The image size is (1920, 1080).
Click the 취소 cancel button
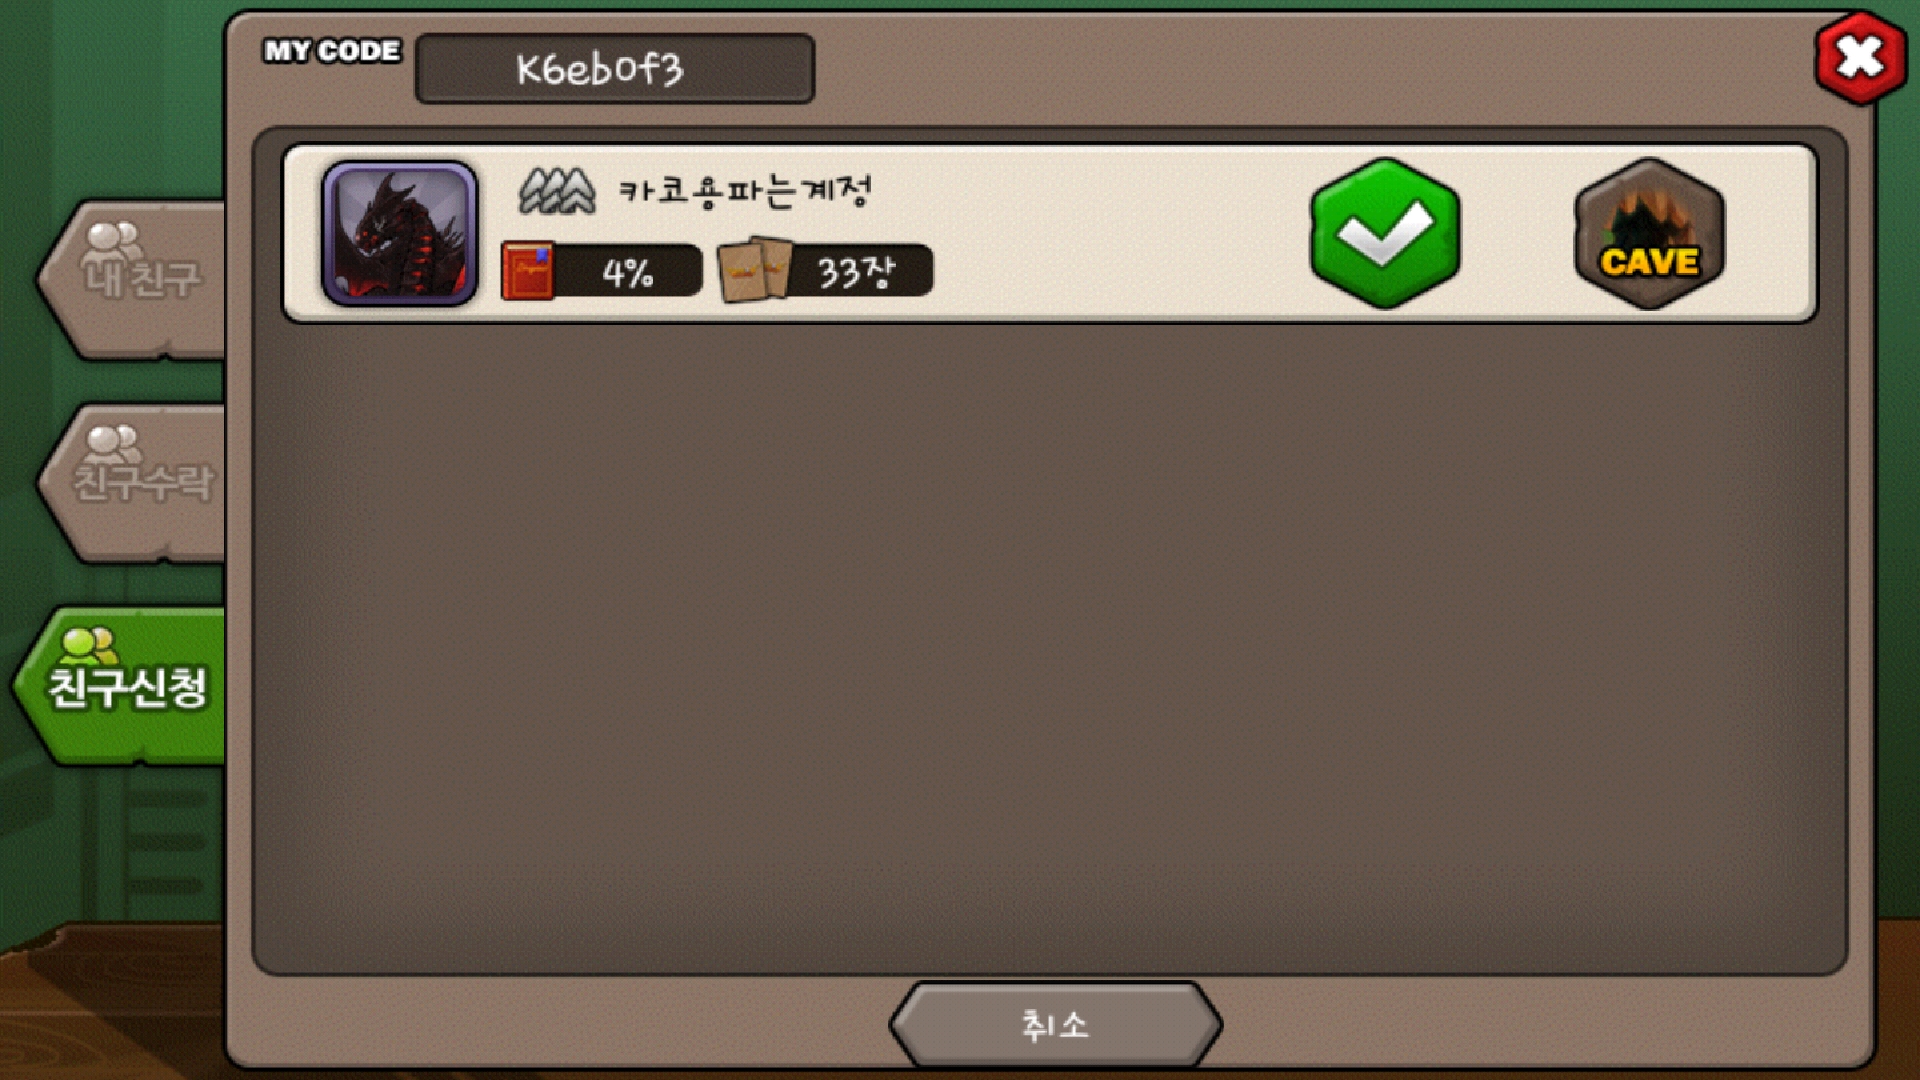click(1055, 1025)
